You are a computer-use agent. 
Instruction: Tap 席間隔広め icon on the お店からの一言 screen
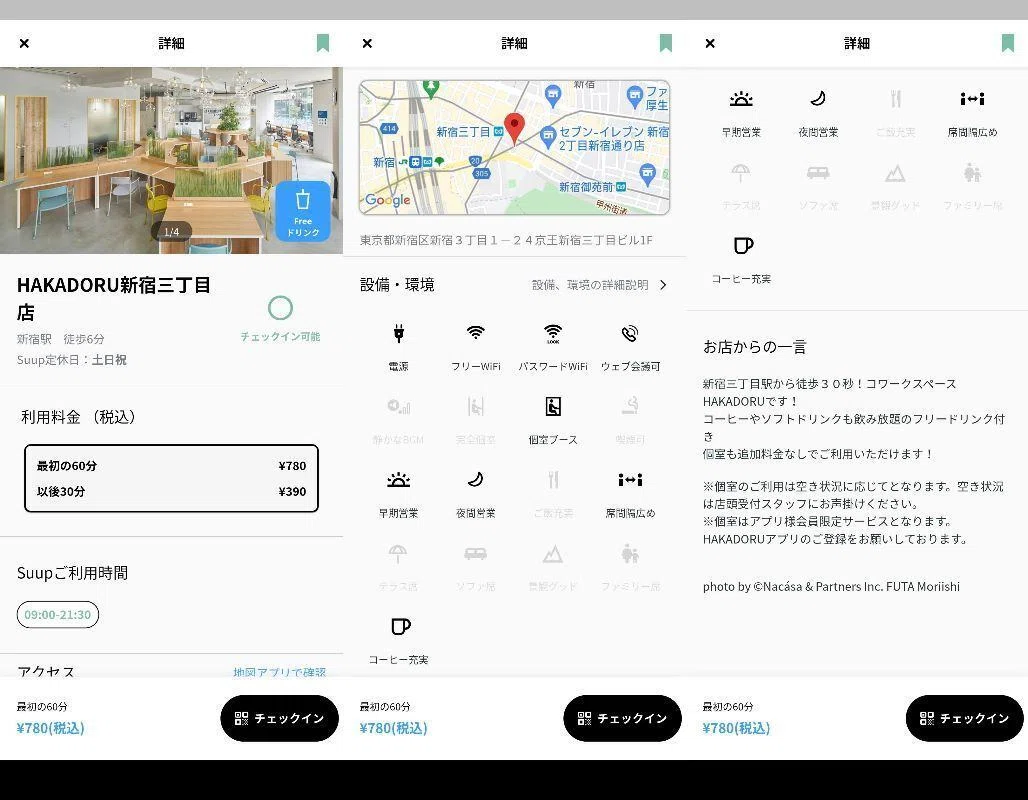point(972,99)
